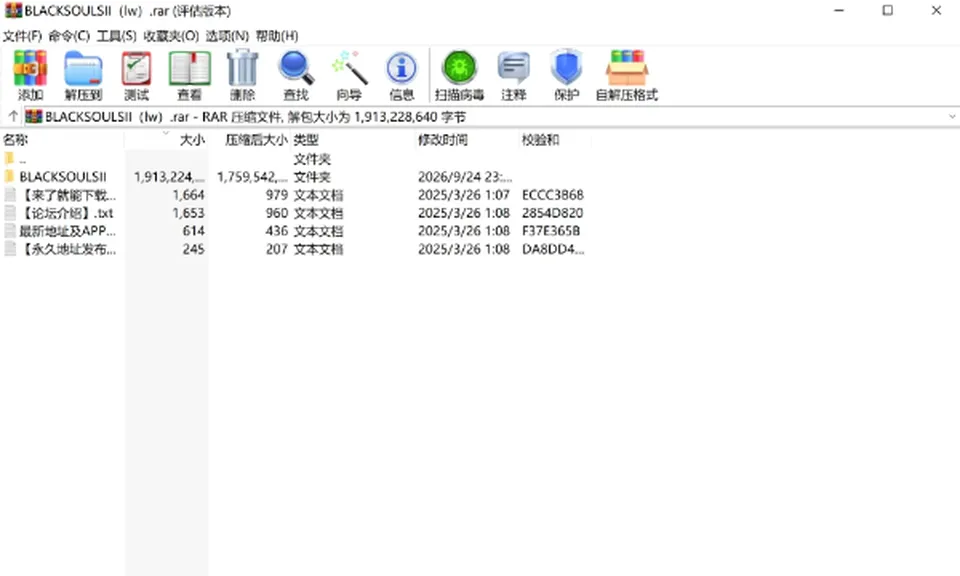Click the size value 1,664

pyautogui.click(x=189, y=195)
